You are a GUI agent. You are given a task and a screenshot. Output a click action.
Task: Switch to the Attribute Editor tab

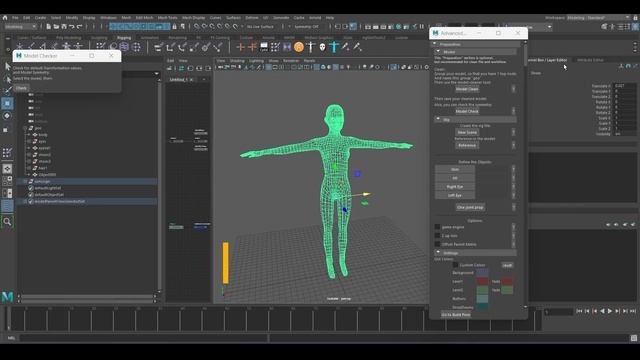pyautogui.click(x=590, y=60)
